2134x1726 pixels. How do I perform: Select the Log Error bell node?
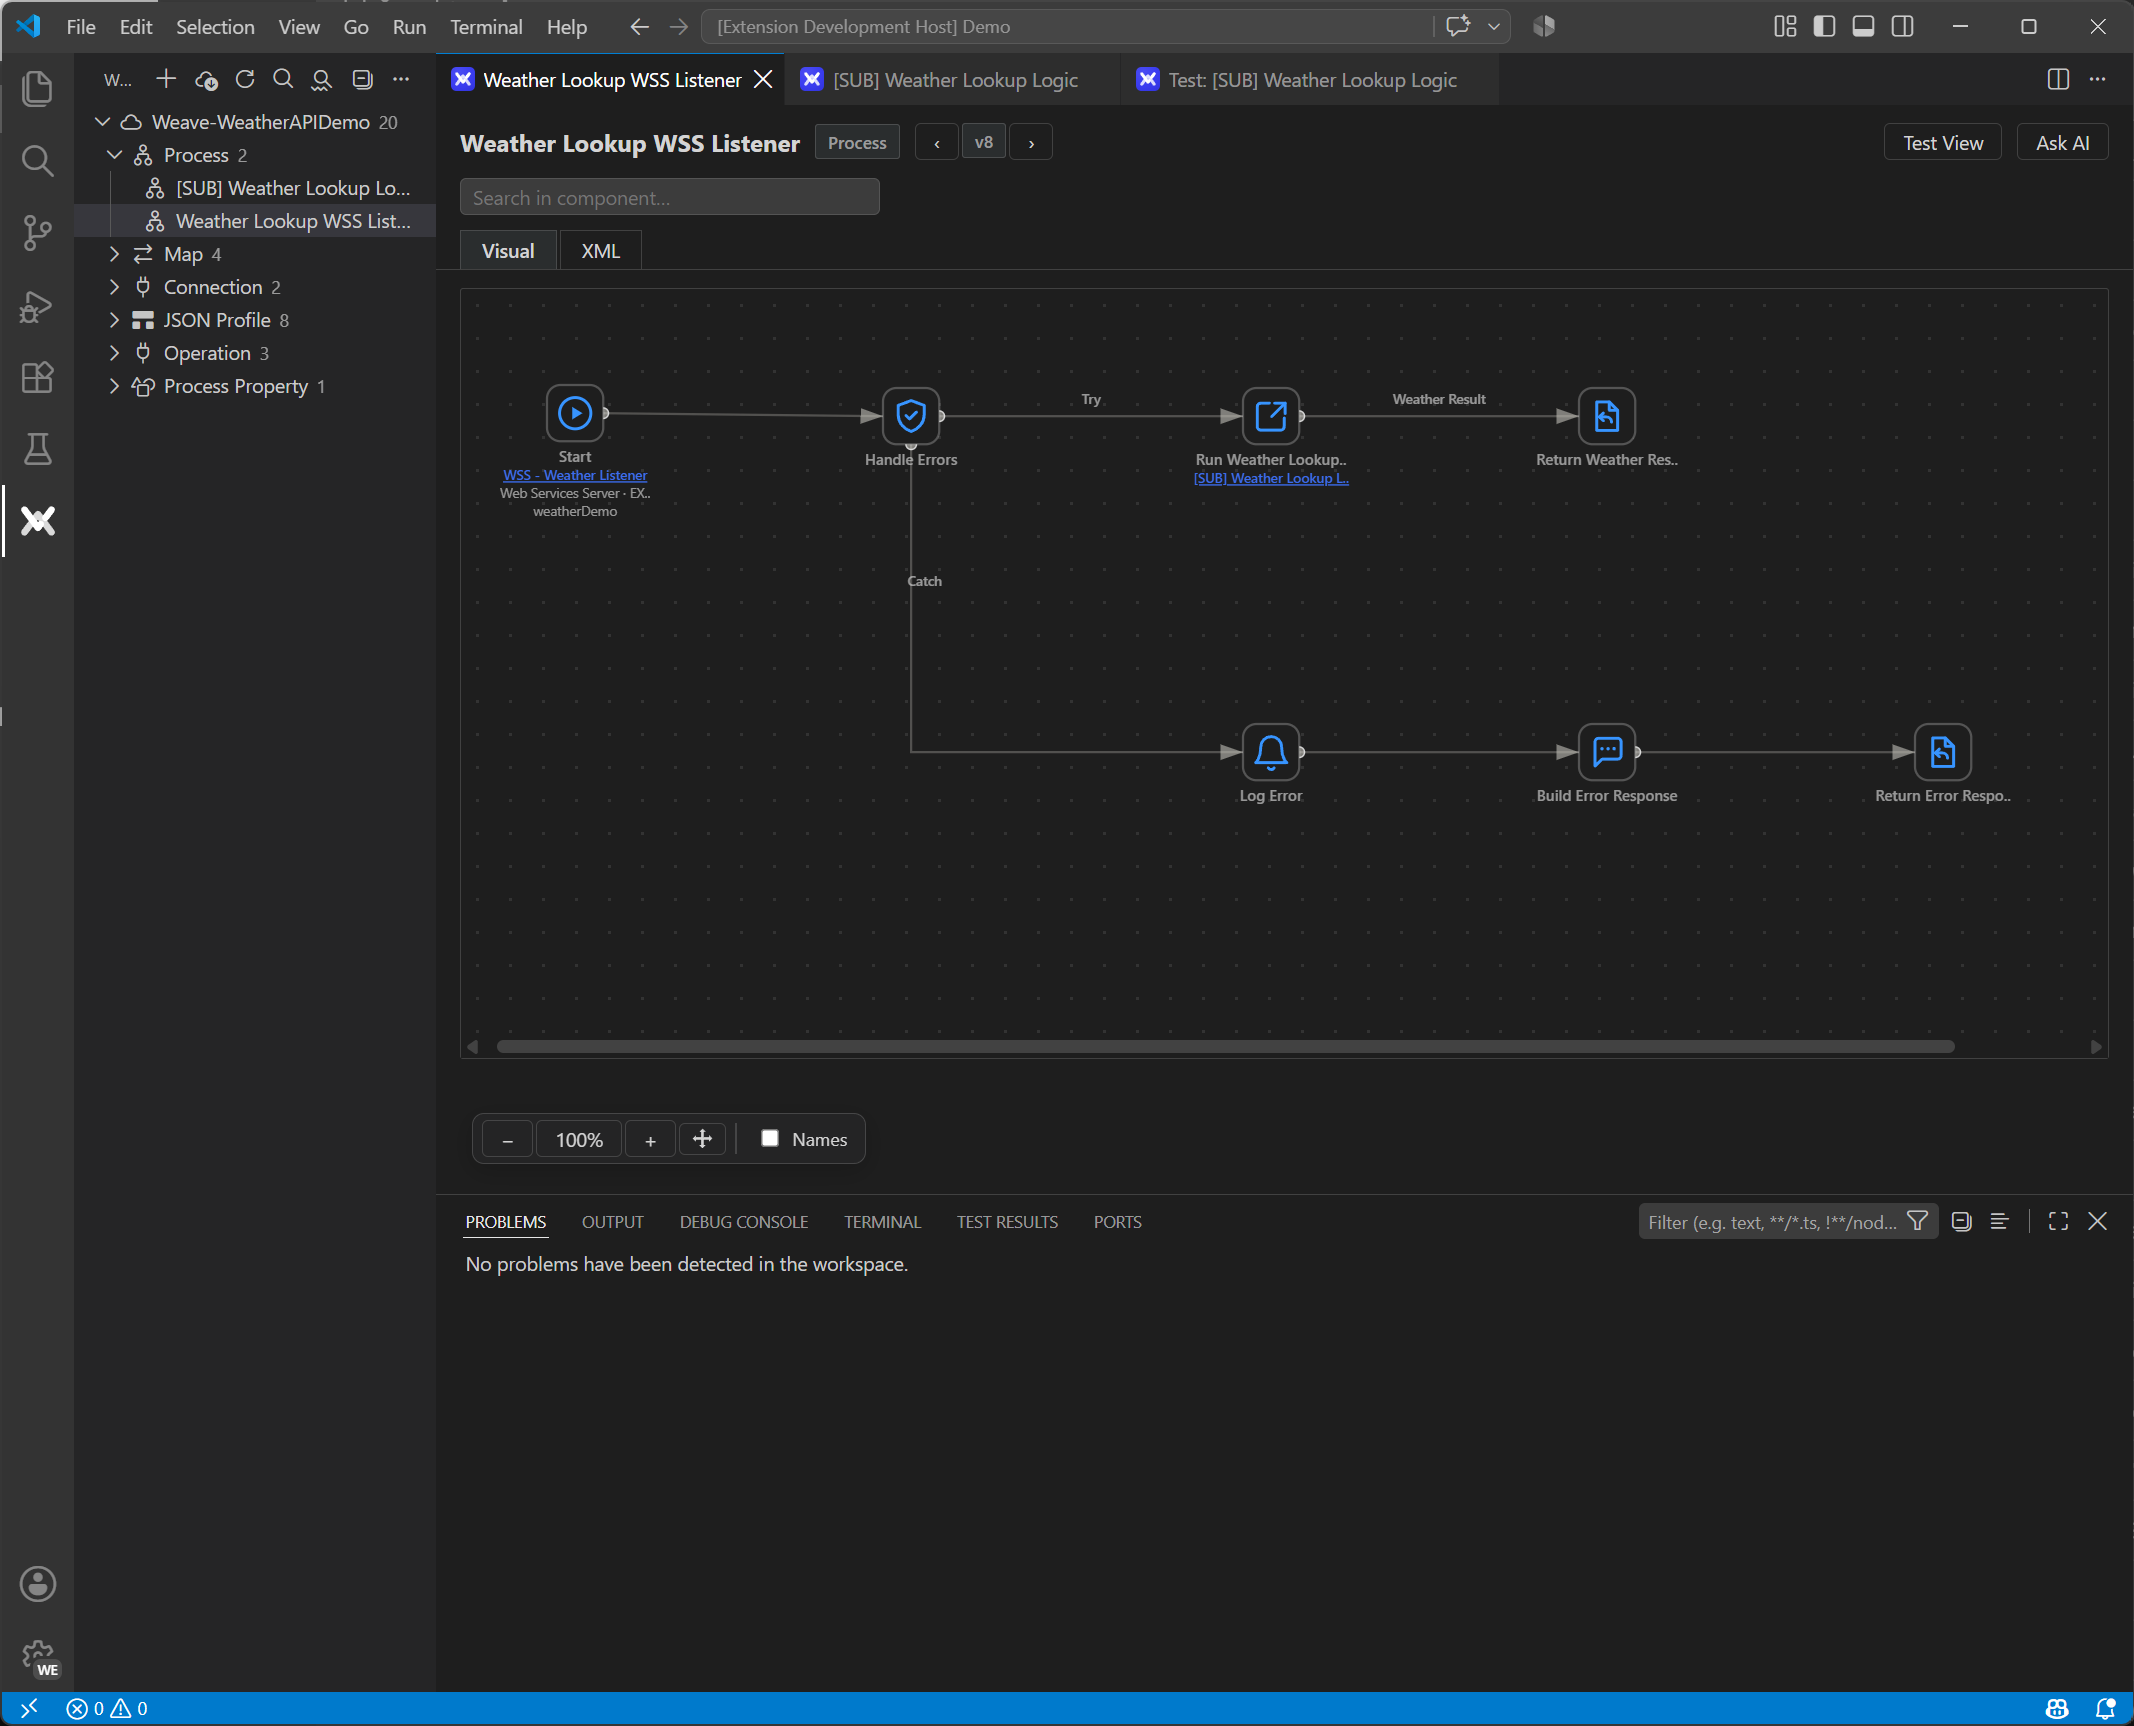(x=1271, y=752)
